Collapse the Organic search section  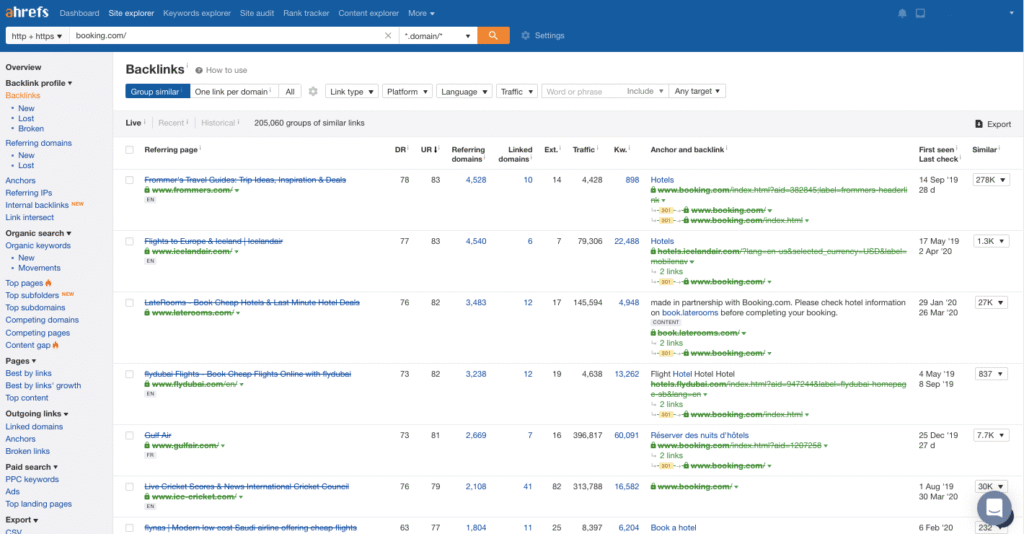(38, 233)
